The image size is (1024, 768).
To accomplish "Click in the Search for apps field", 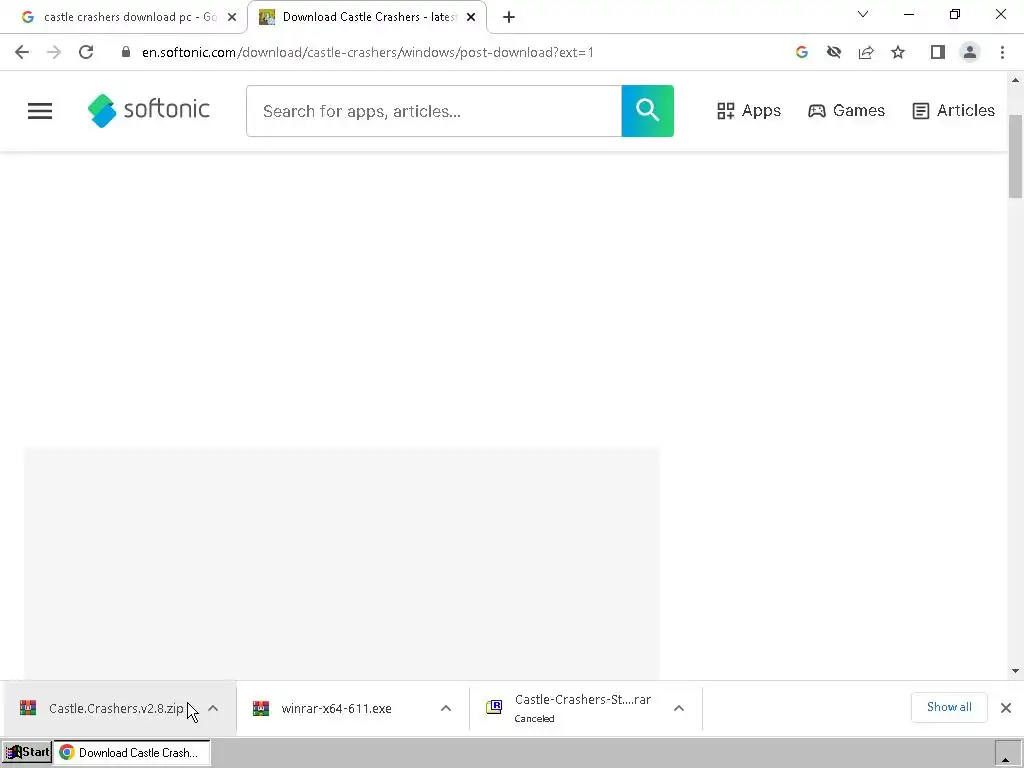I will coord(434,111).
